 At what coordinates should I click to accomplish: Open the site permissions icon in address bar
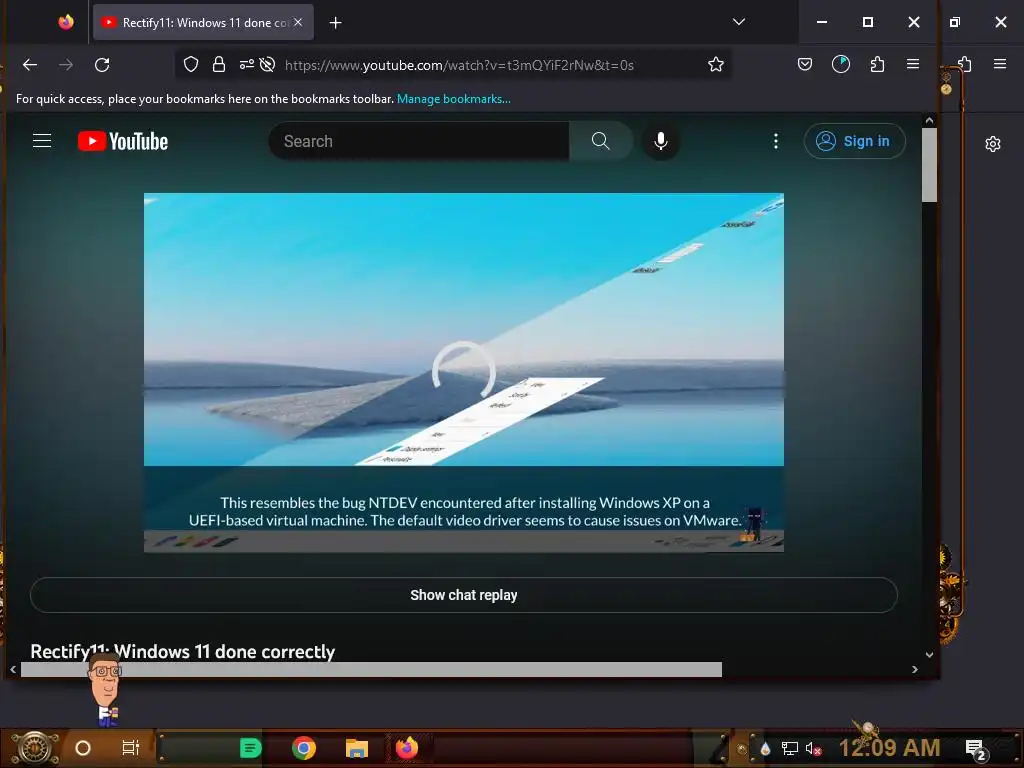coord(246,65)
